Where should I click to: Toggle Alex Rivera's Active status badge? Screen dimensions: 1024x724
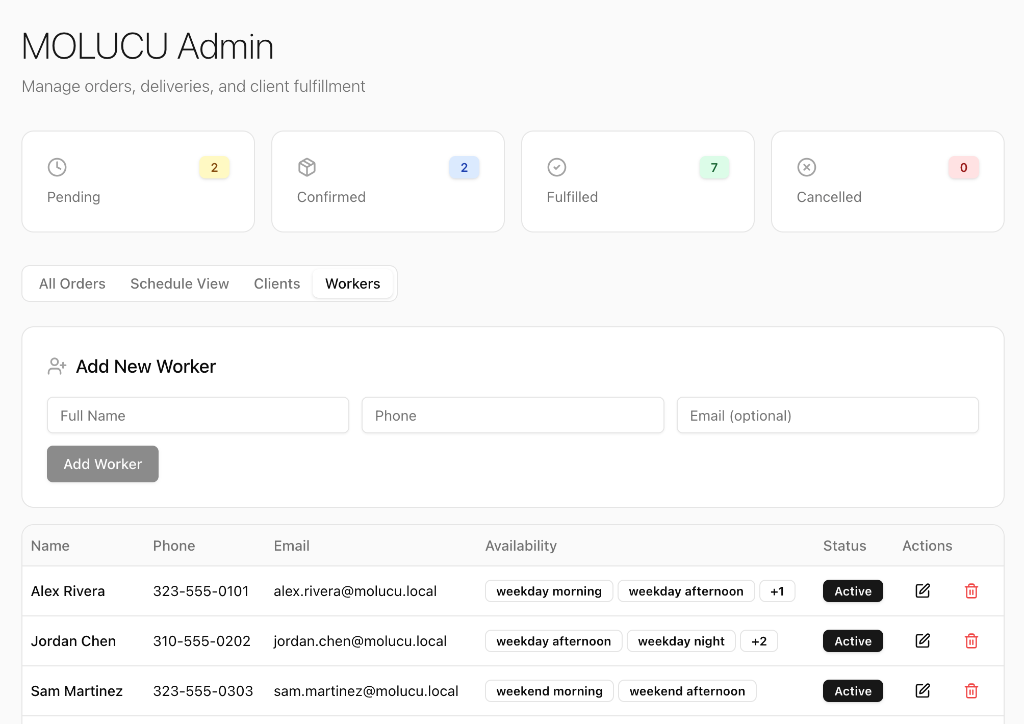tap(853, 591)
